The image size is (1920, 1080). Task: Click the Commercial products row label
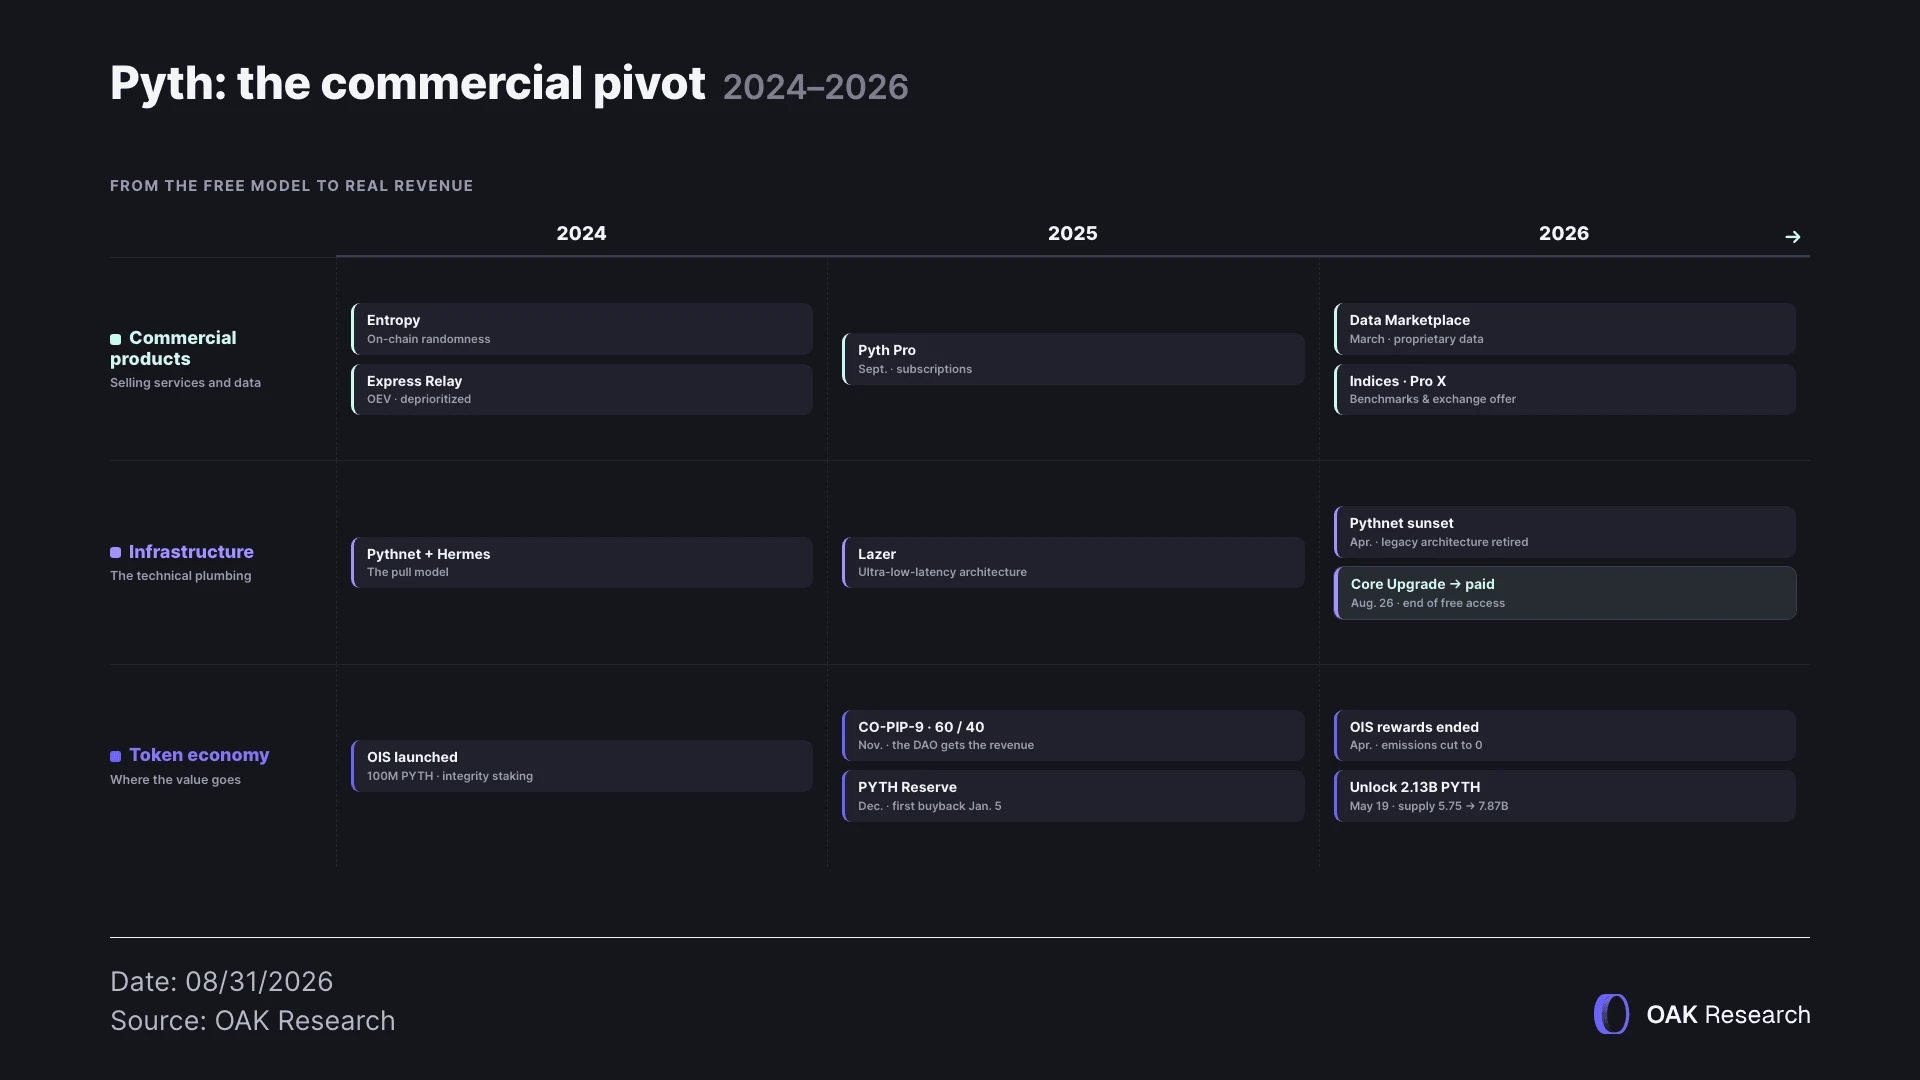[173, 348]
